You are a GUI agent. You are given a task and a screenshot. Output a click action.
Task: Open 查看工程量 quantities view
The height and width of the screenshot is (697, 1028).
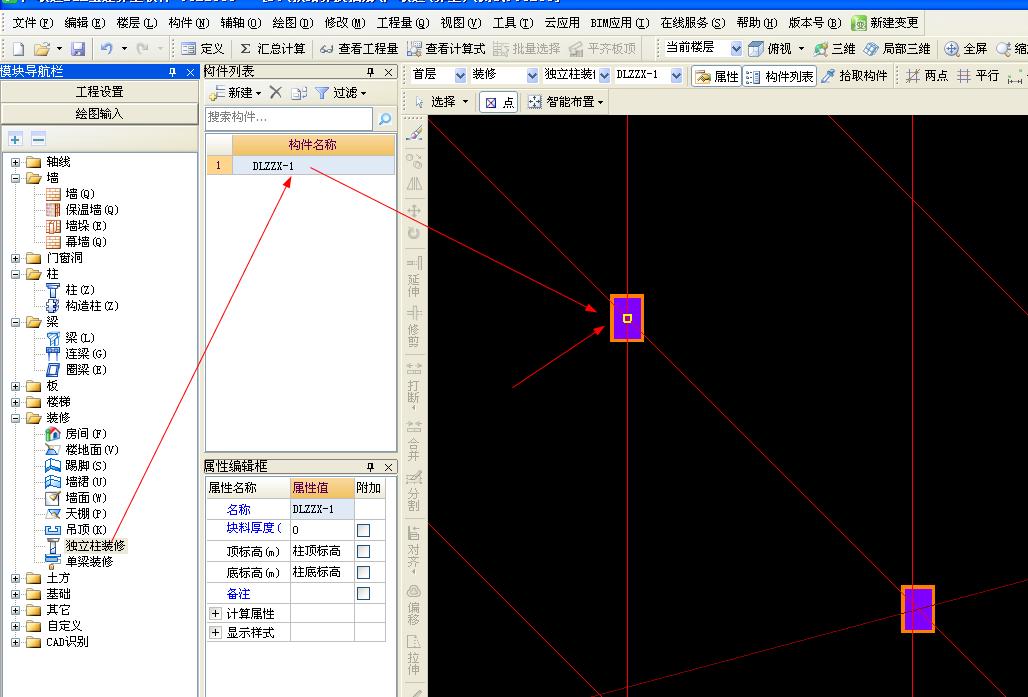[359, 49]
